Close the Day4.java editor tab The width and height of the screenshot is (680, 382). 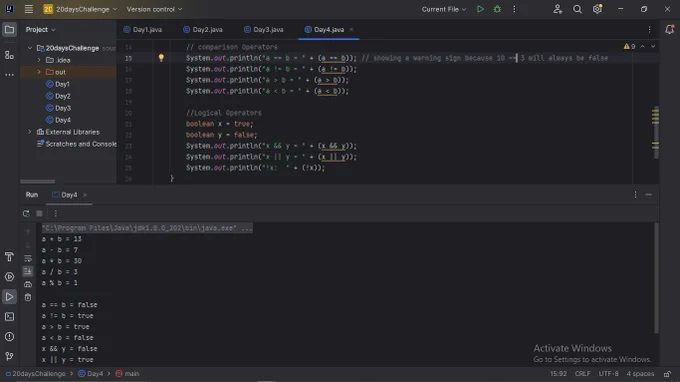(x=351, y=29)
